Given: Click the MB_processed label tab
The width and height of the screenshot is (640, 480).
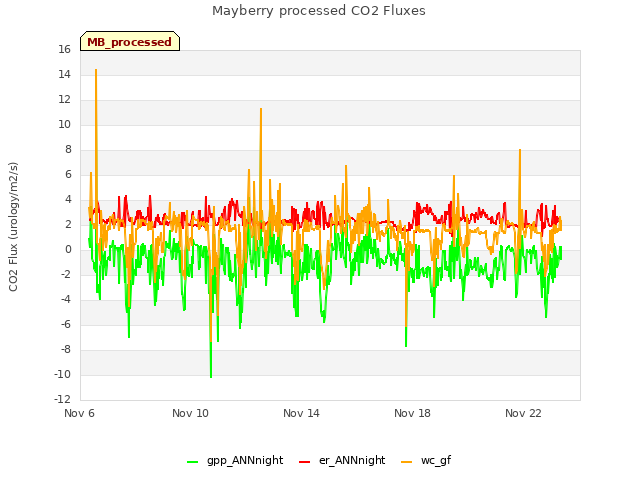Looking at the screenshot, I should point(130,41).
